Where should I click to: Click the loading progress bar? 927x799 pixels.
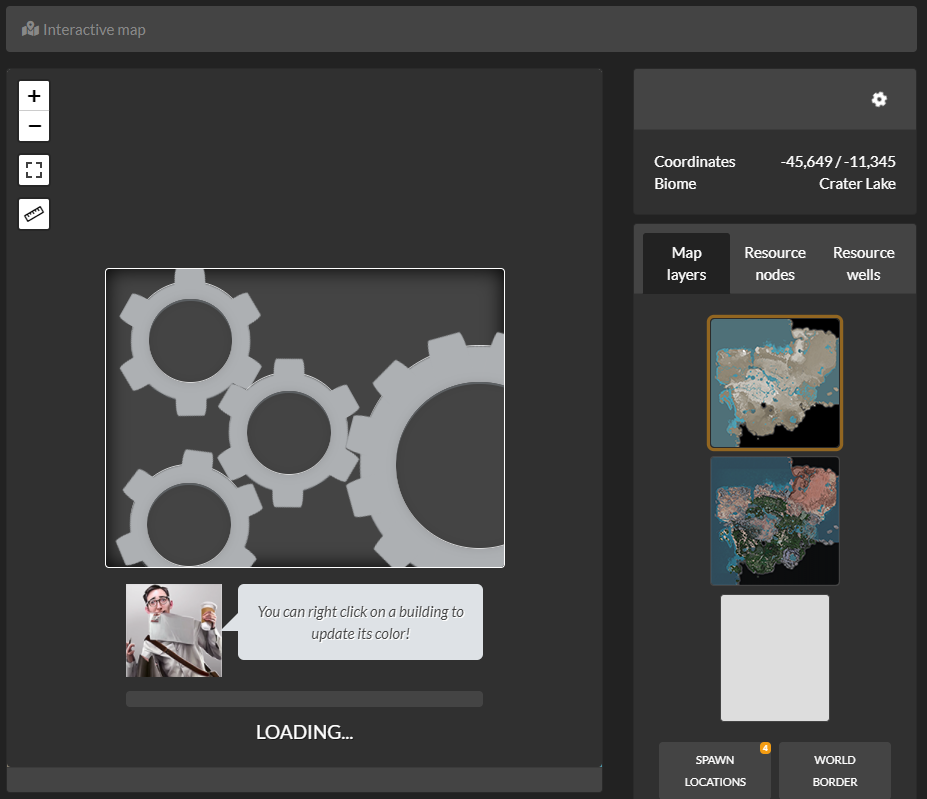(x=303, y=698)
